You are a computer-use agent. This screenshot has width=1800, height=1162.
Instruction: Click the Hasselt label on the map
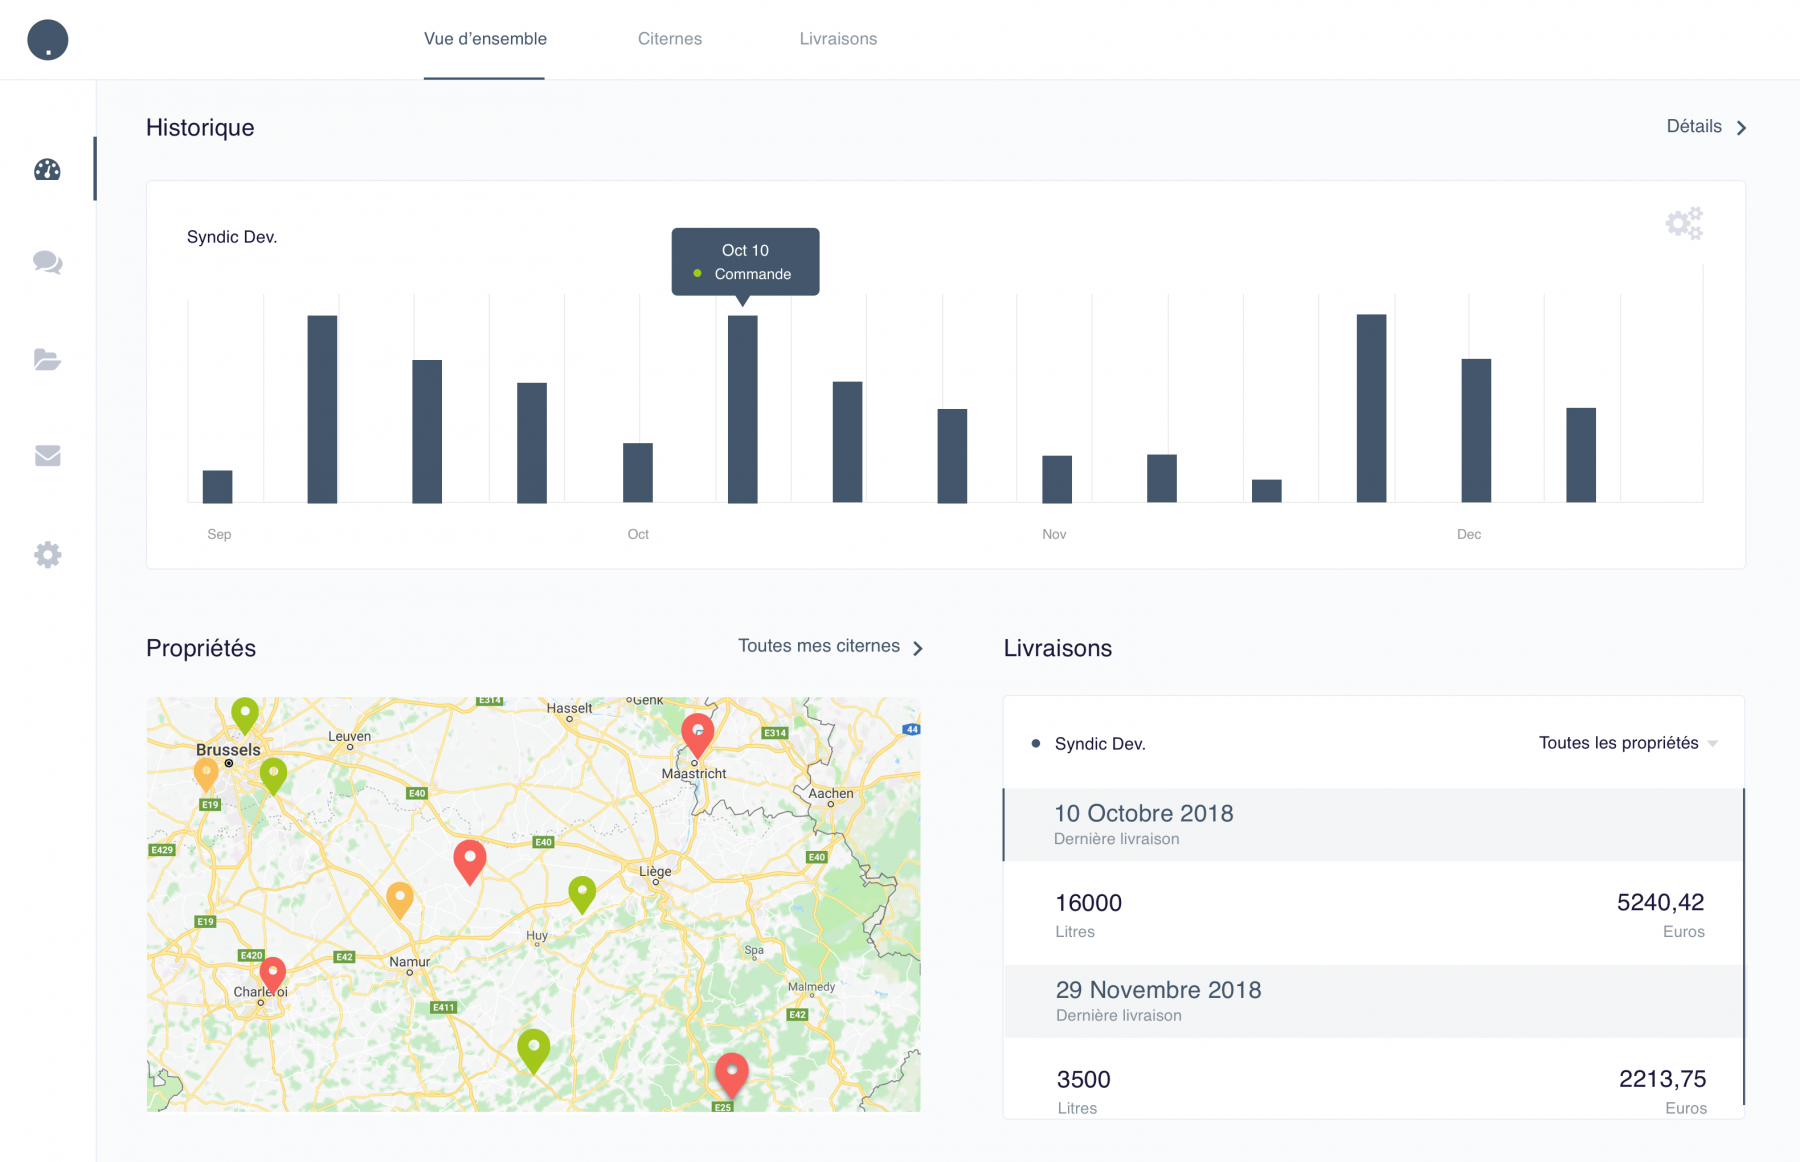(x=569, y=708)
